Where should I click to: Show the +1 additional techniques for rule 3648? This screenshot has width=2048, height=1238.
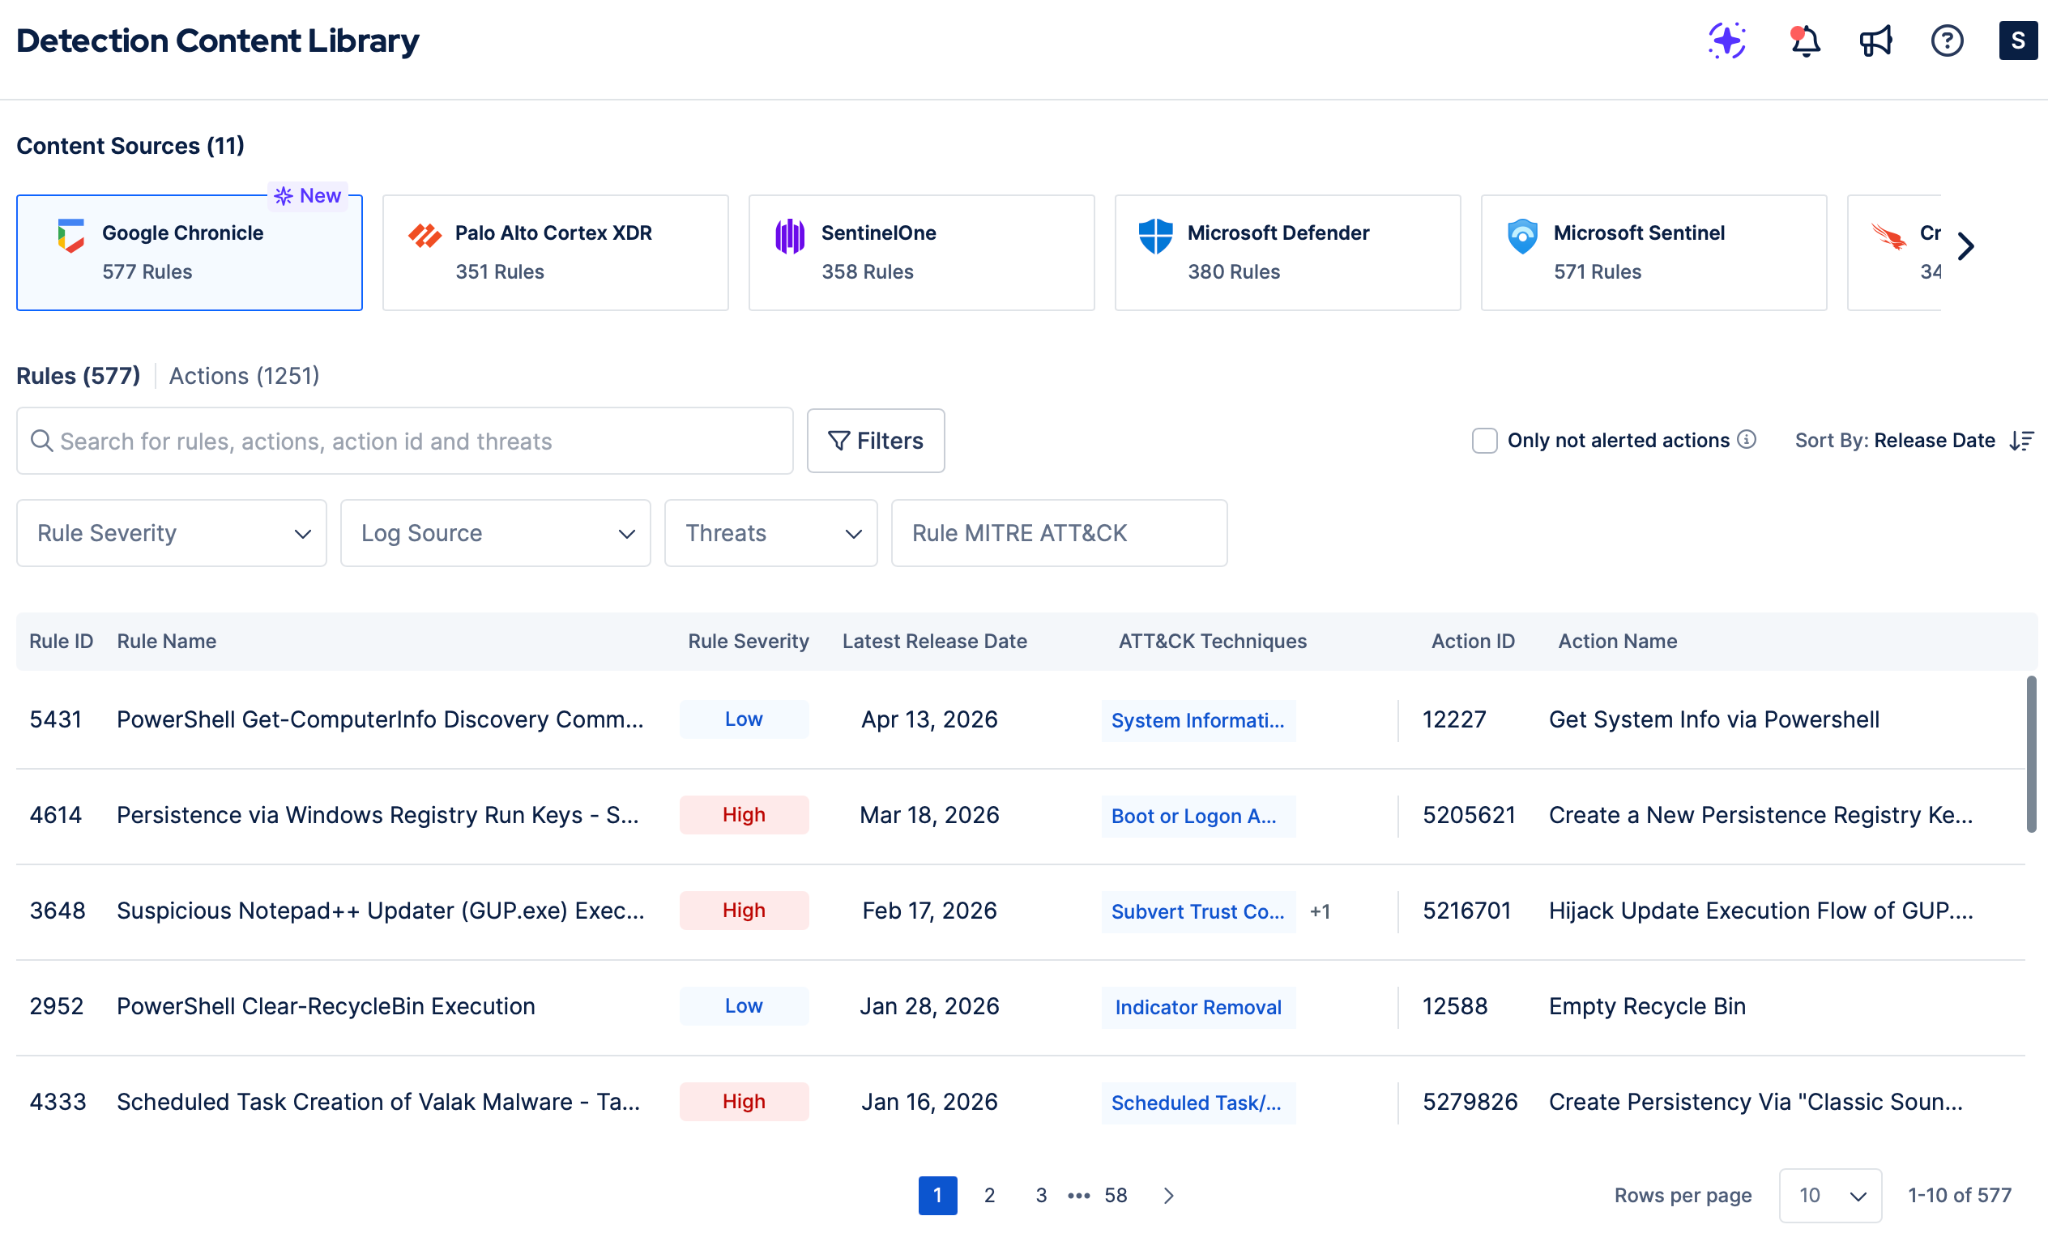point(1320,911)
